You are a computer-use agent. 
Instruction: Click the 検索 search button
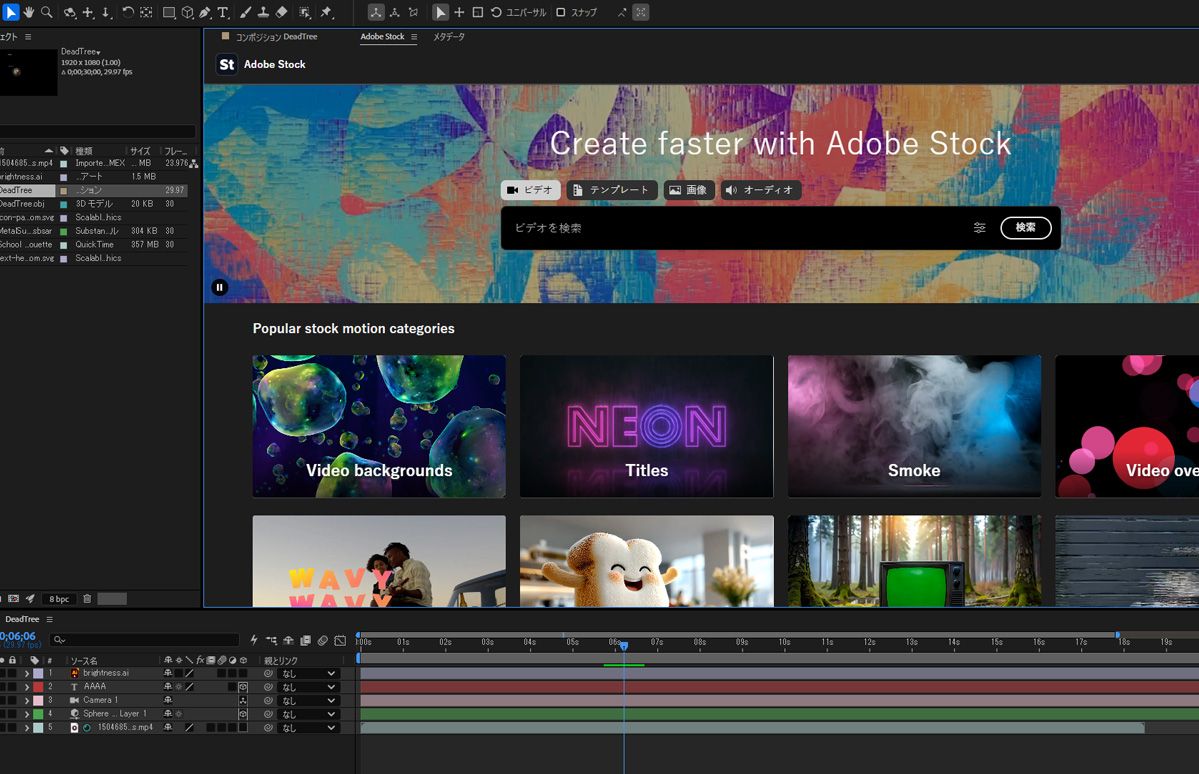click(1025, 228)
